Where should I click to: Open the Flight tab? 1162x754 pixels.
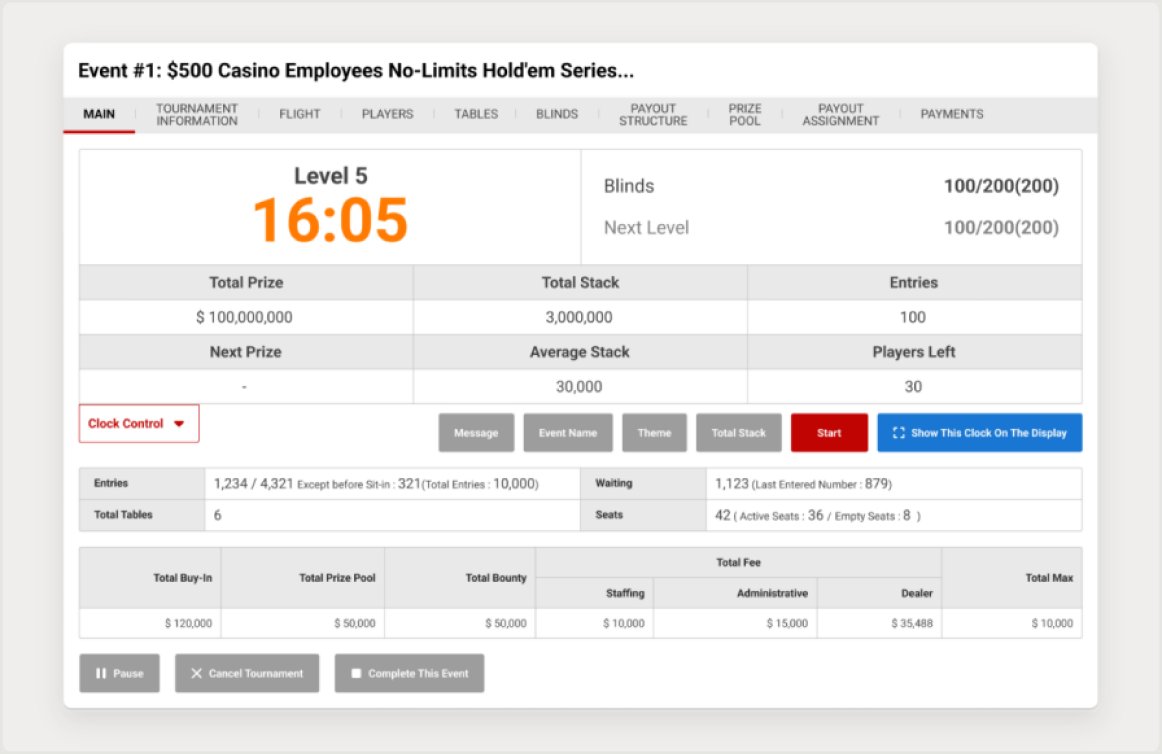299,114
